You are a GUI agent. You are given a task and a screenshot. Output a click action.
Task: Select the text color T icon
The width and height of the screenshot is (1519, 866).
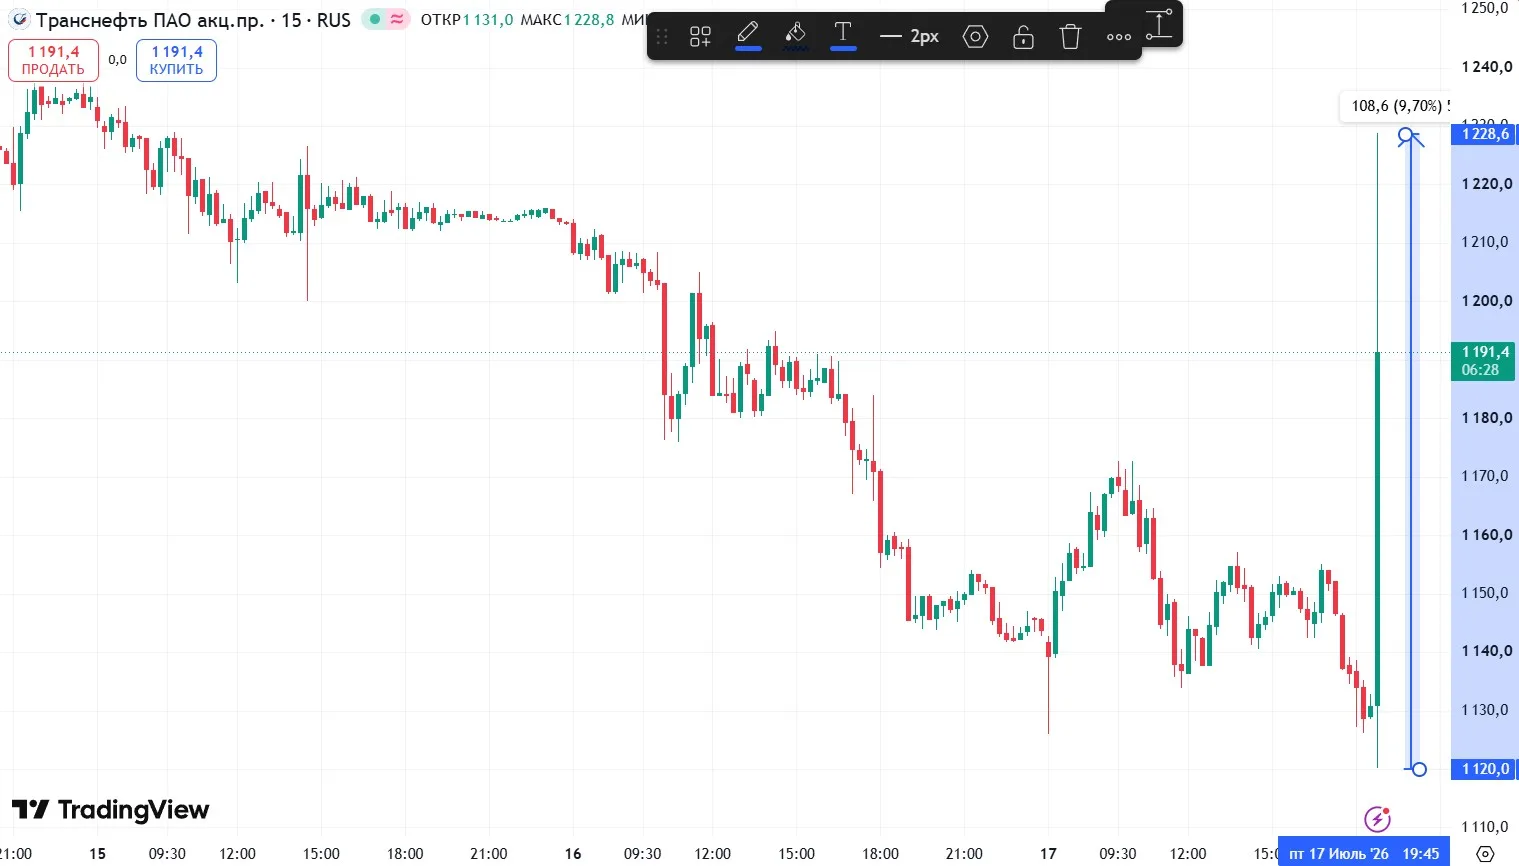tap(843, 36)
